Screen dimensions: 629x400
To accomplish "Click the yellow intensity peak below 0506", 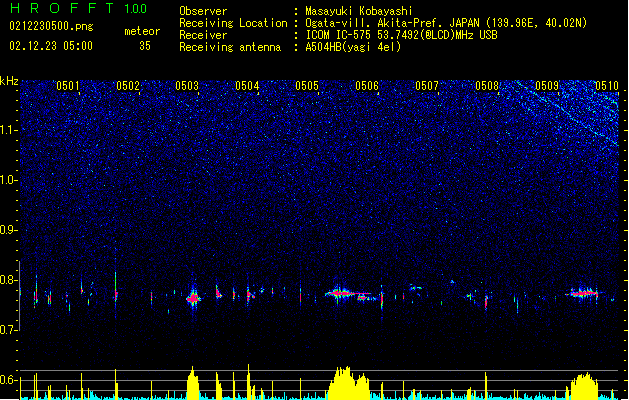I will pos(348,383).
